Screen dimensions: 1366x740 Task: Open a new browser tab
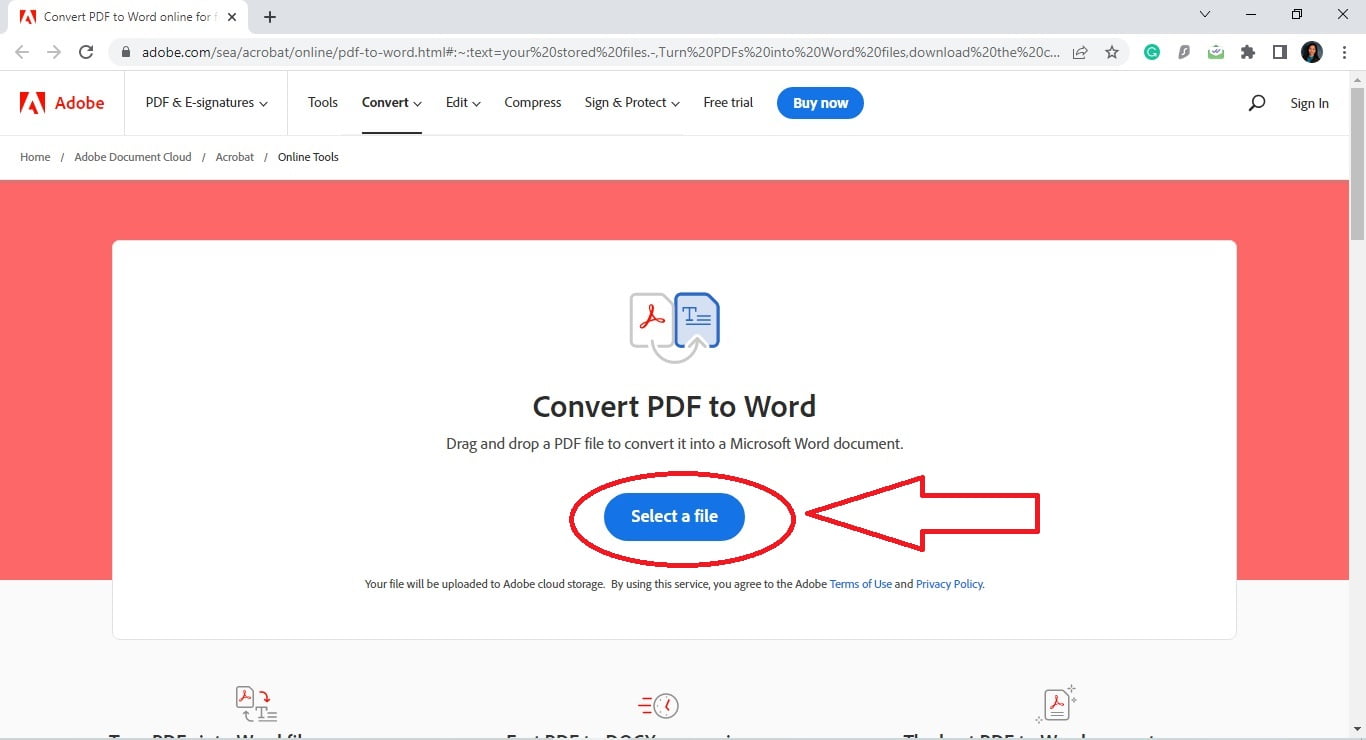[270, 17]
